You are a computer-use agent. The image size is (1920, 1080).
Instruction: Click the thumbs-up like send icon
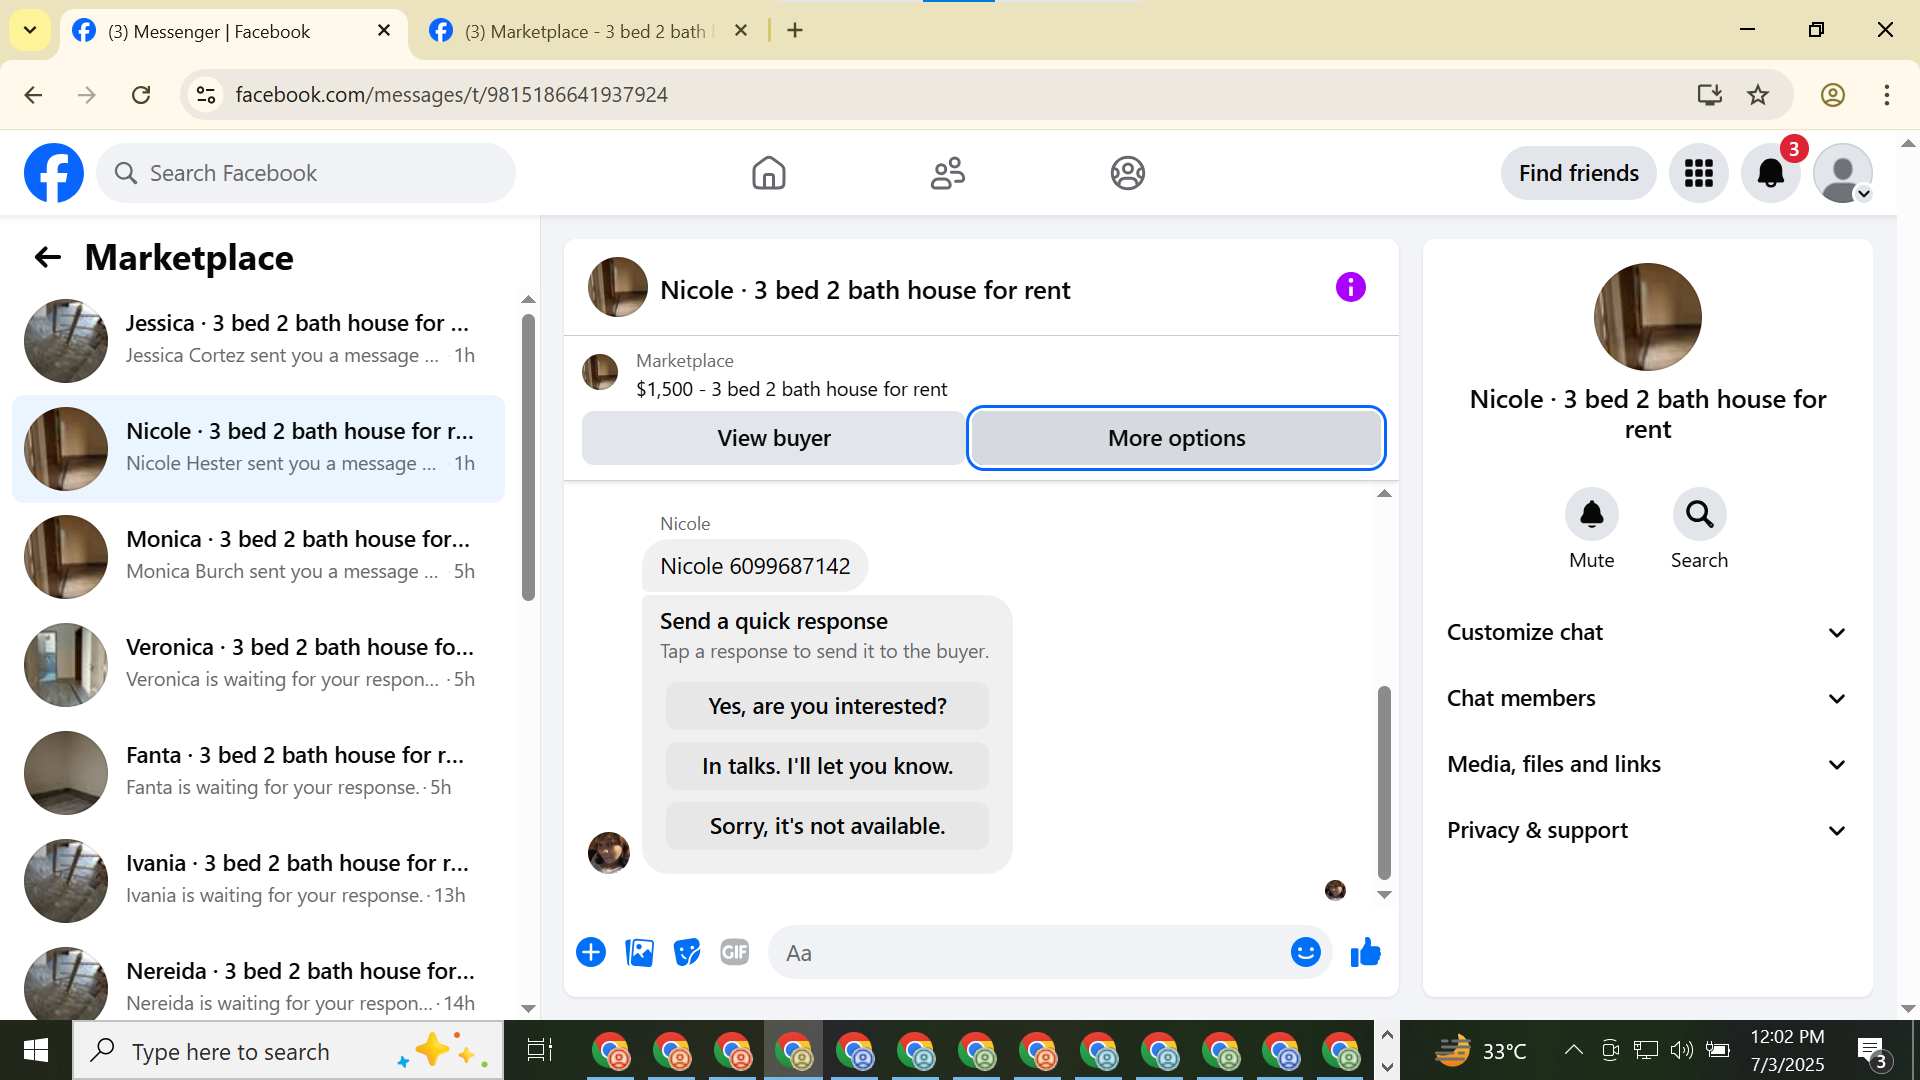[1365, 953]
